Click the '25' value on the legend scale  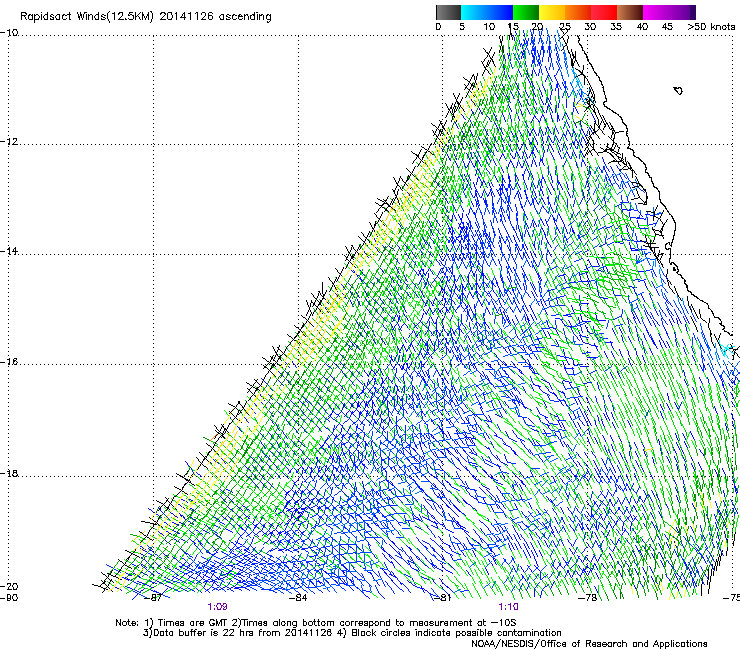pos(564,27)
